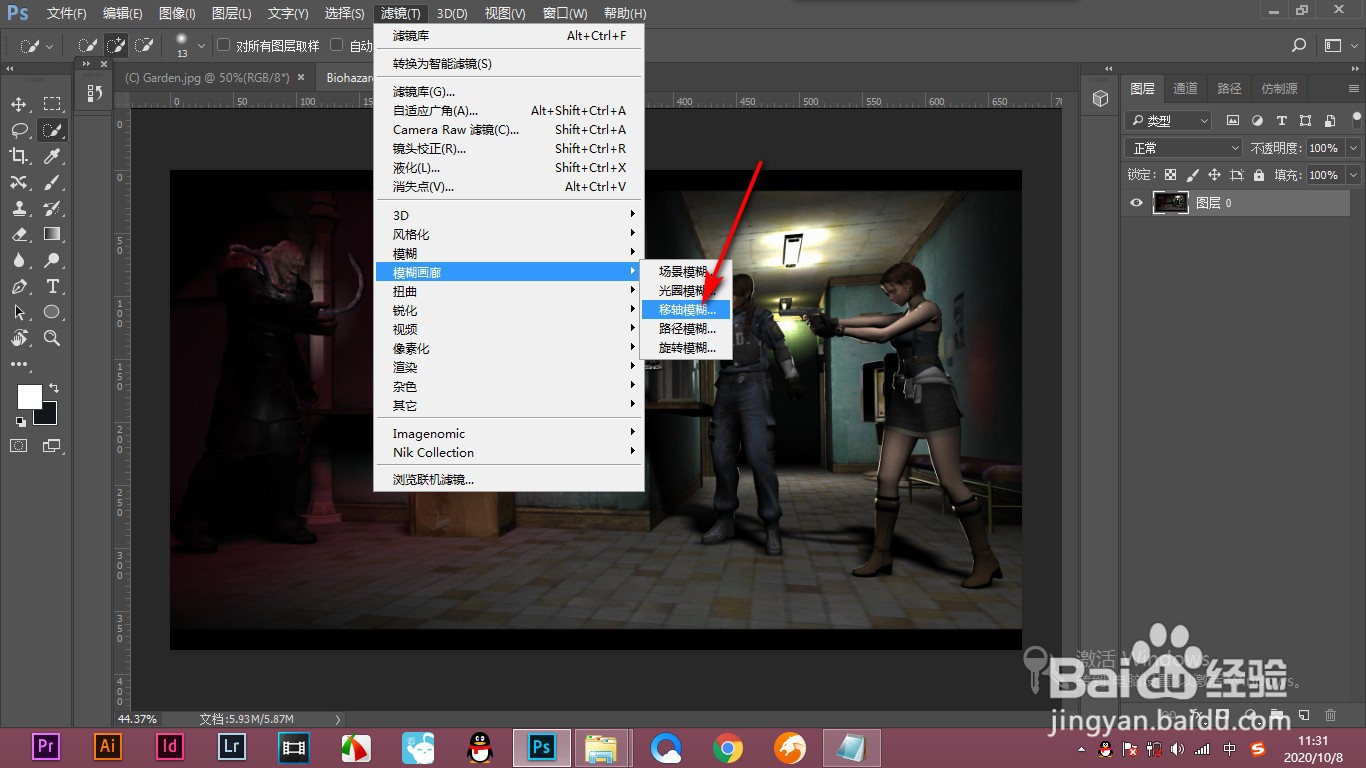This screenshot has height=768, width=1366.
Task: Open workspace switcher dropdown
Action: [x=1340, y=45]
